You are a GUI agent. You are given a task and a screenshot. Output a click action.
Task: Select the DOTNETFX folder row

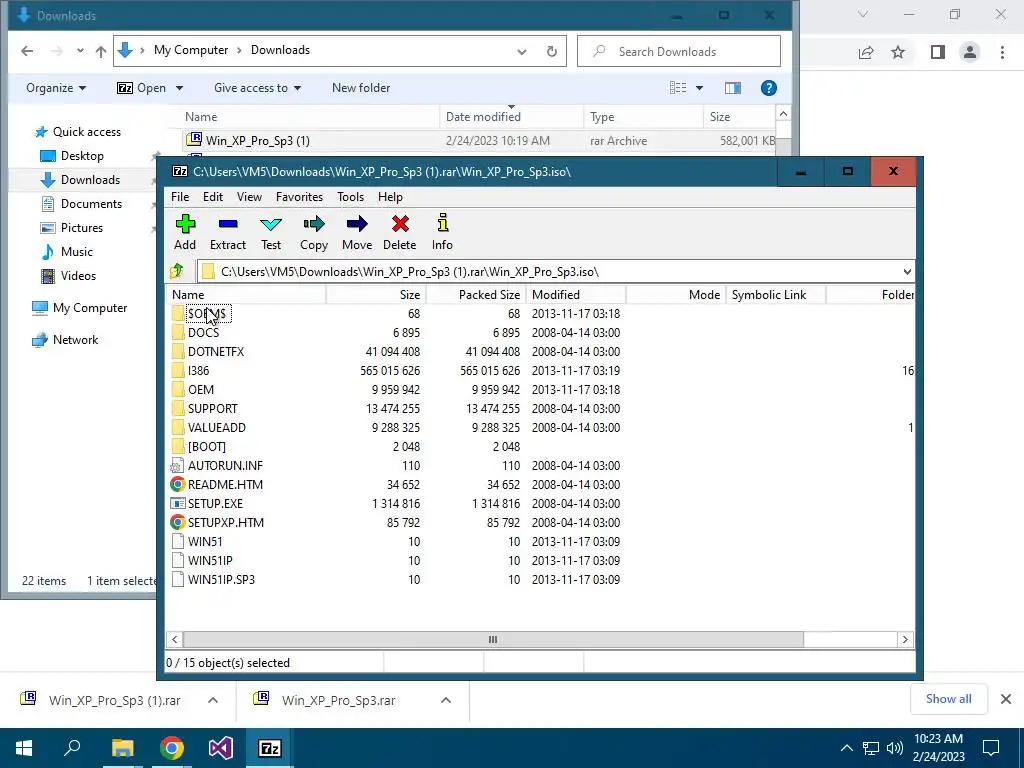click(539, 351)
